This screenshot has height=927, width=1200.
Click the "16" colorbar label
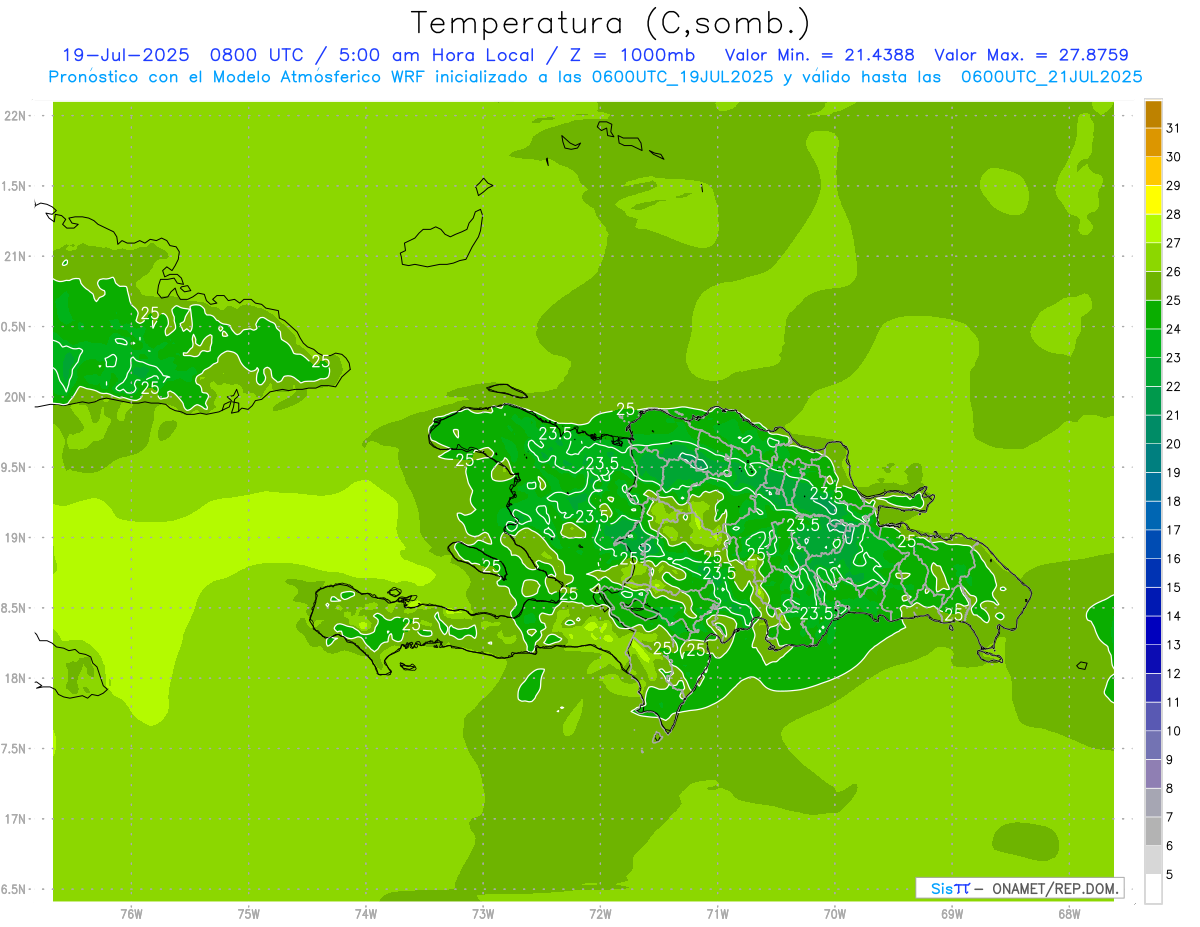click(1174, 559)
